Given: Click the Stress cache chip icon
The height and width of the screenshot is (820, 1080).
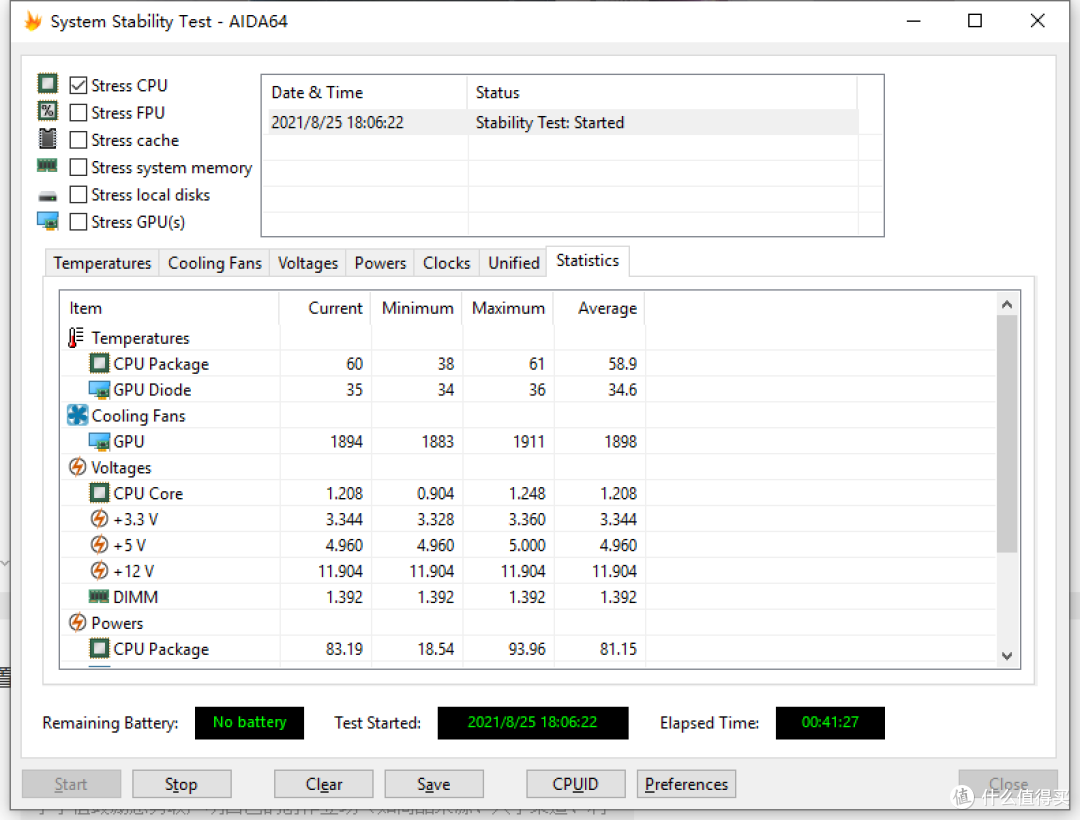Looking at the screenshot, I should point(48,138).
